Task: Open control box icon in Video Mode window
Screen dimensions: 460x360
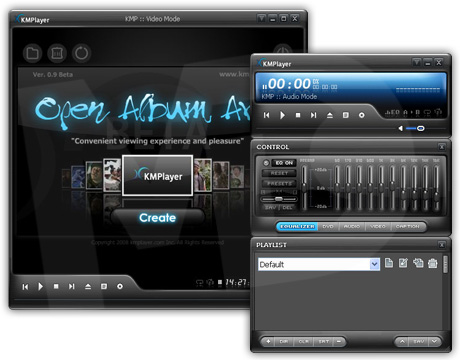Action: coord(120,286)
